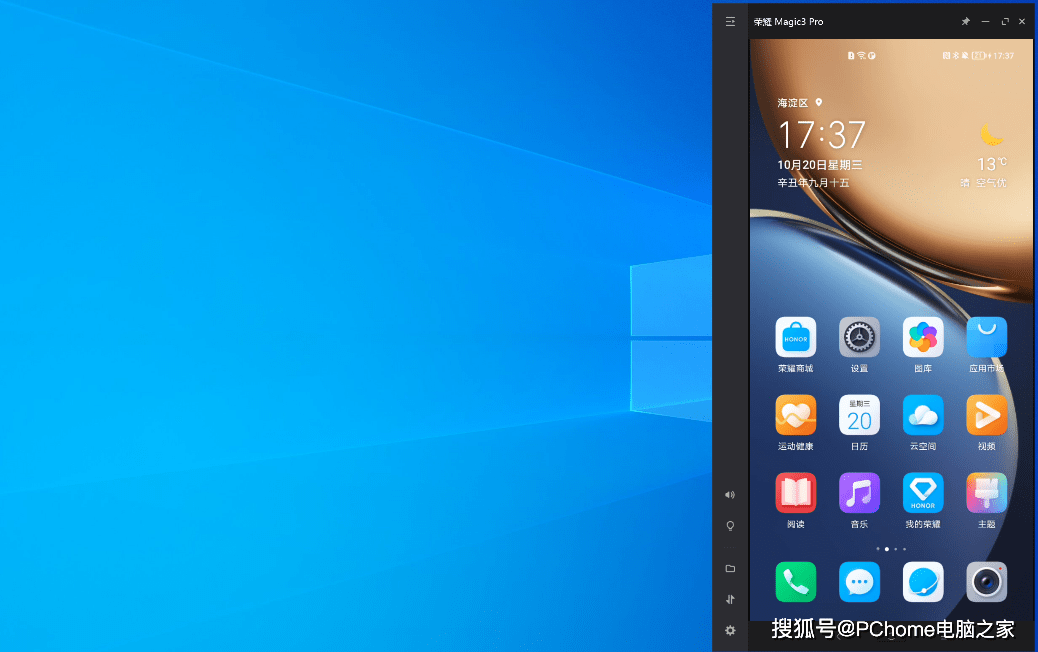1038x652 pixels.
Task: Tap the large 17:37 clock widget
Action: pos(822,135)
